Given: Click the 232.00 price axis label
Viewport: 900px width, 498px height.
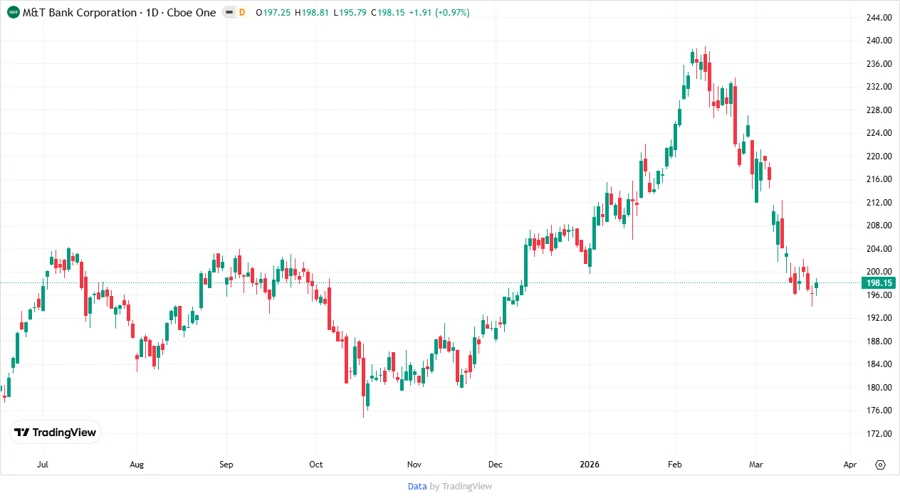Looking at the screenshot, I should [x=879, y=87].
